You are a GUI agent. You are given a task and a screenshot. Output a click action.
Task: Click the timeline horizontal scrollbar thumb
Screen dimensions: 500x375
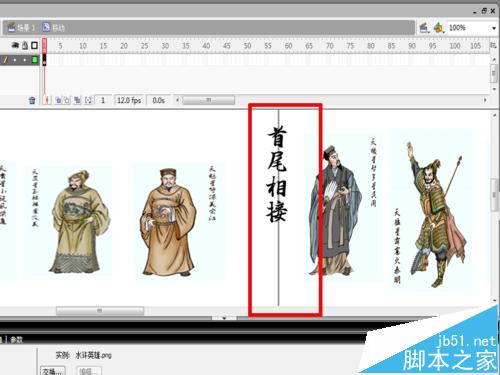click(x=209, y=100)
